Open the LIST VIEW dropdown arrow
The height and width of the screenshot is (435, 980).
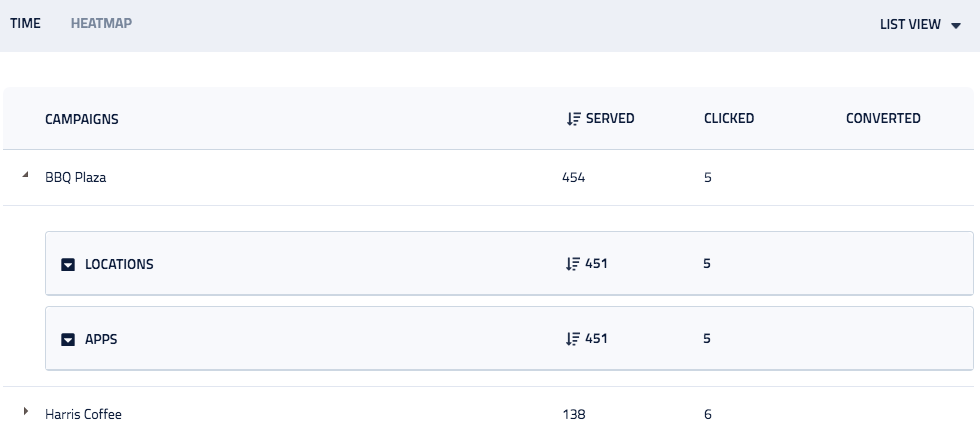[x=956, y=26]
